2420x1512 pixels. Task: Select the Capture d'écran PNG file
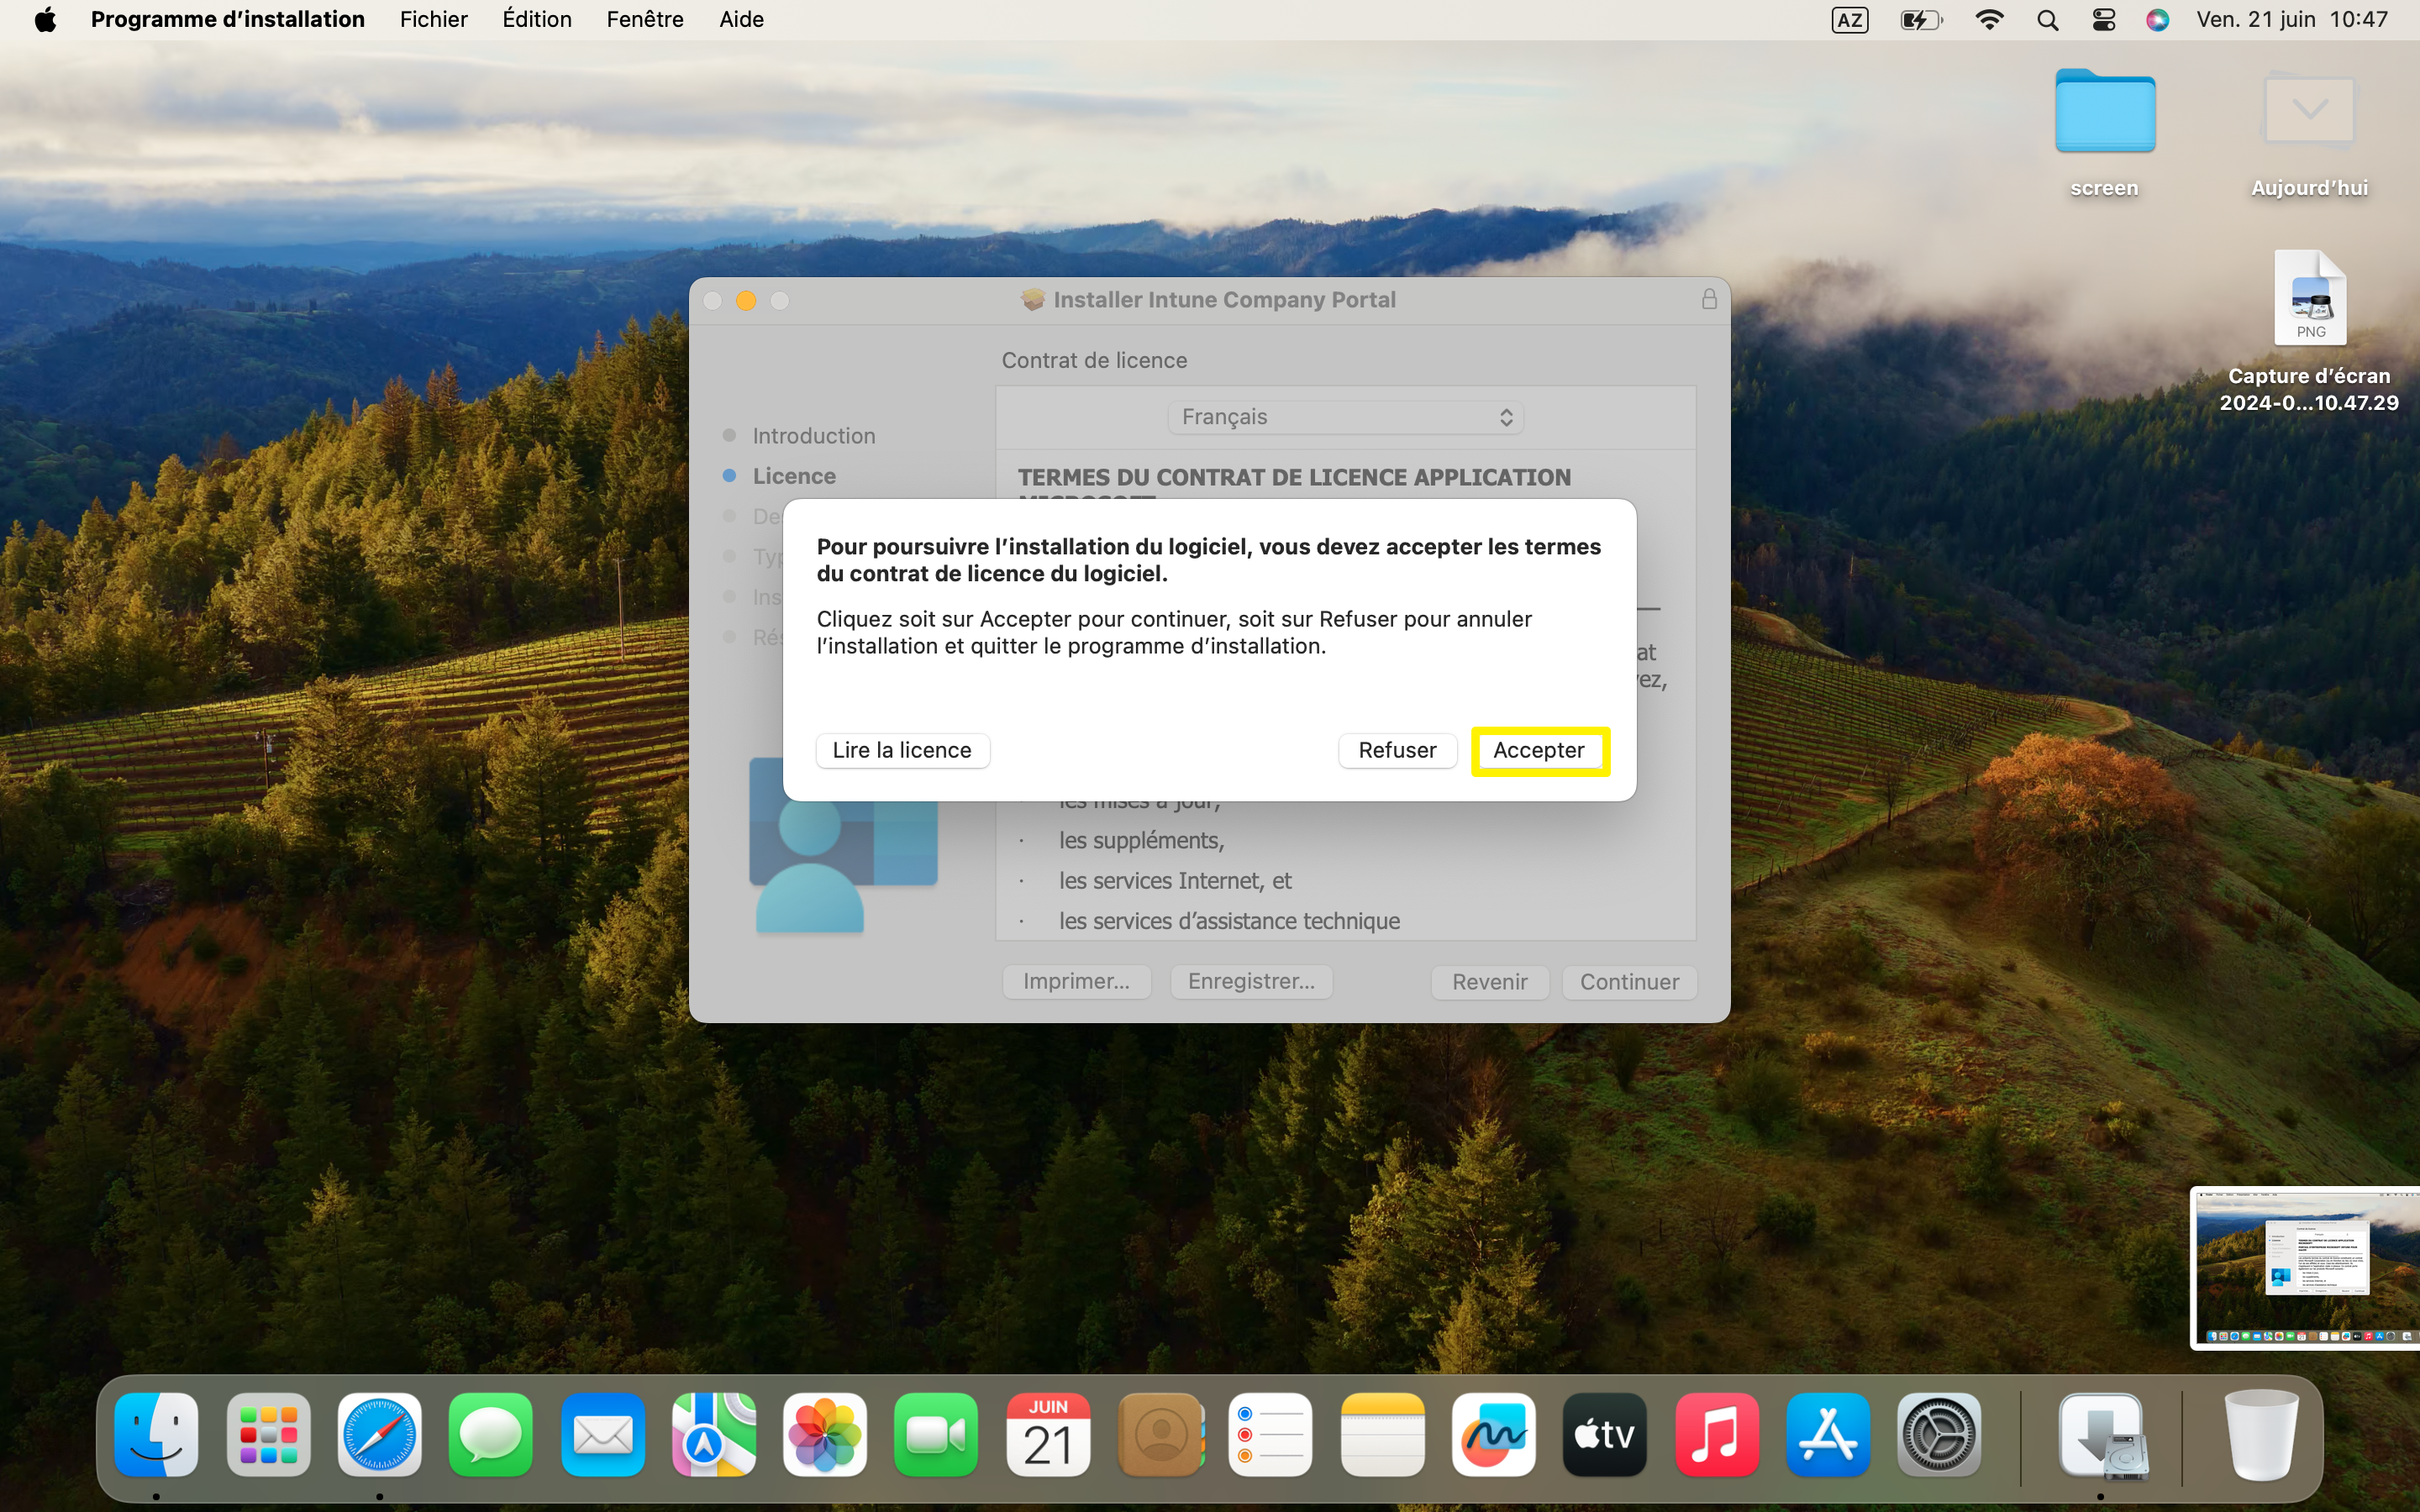pyautogui.click(x=2310, y=298)
